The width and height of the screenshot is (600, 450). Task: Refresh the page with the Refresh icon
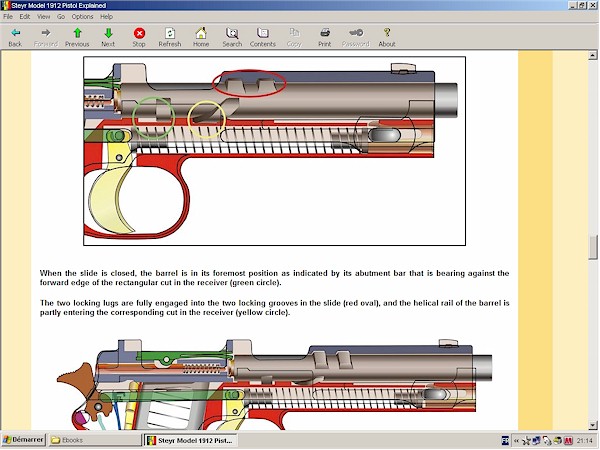pos(170,33)
